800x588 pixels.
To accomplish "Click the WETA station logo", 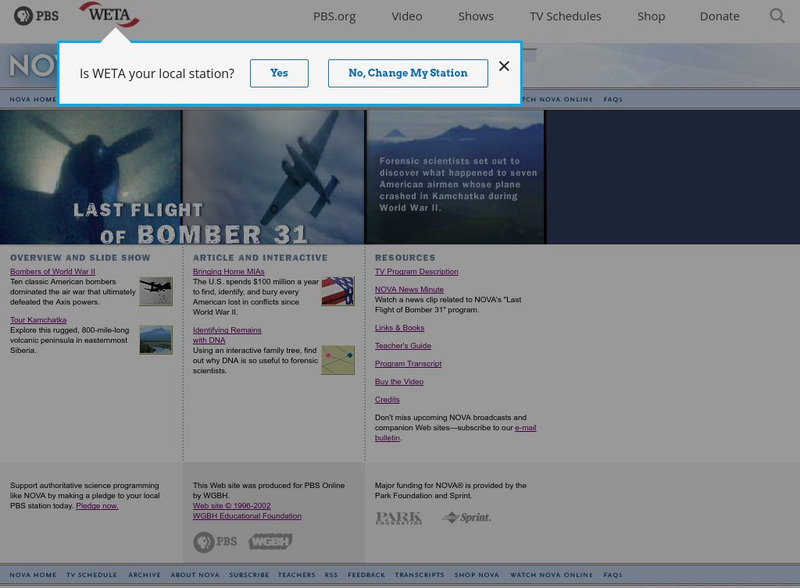I will [108, 15].
